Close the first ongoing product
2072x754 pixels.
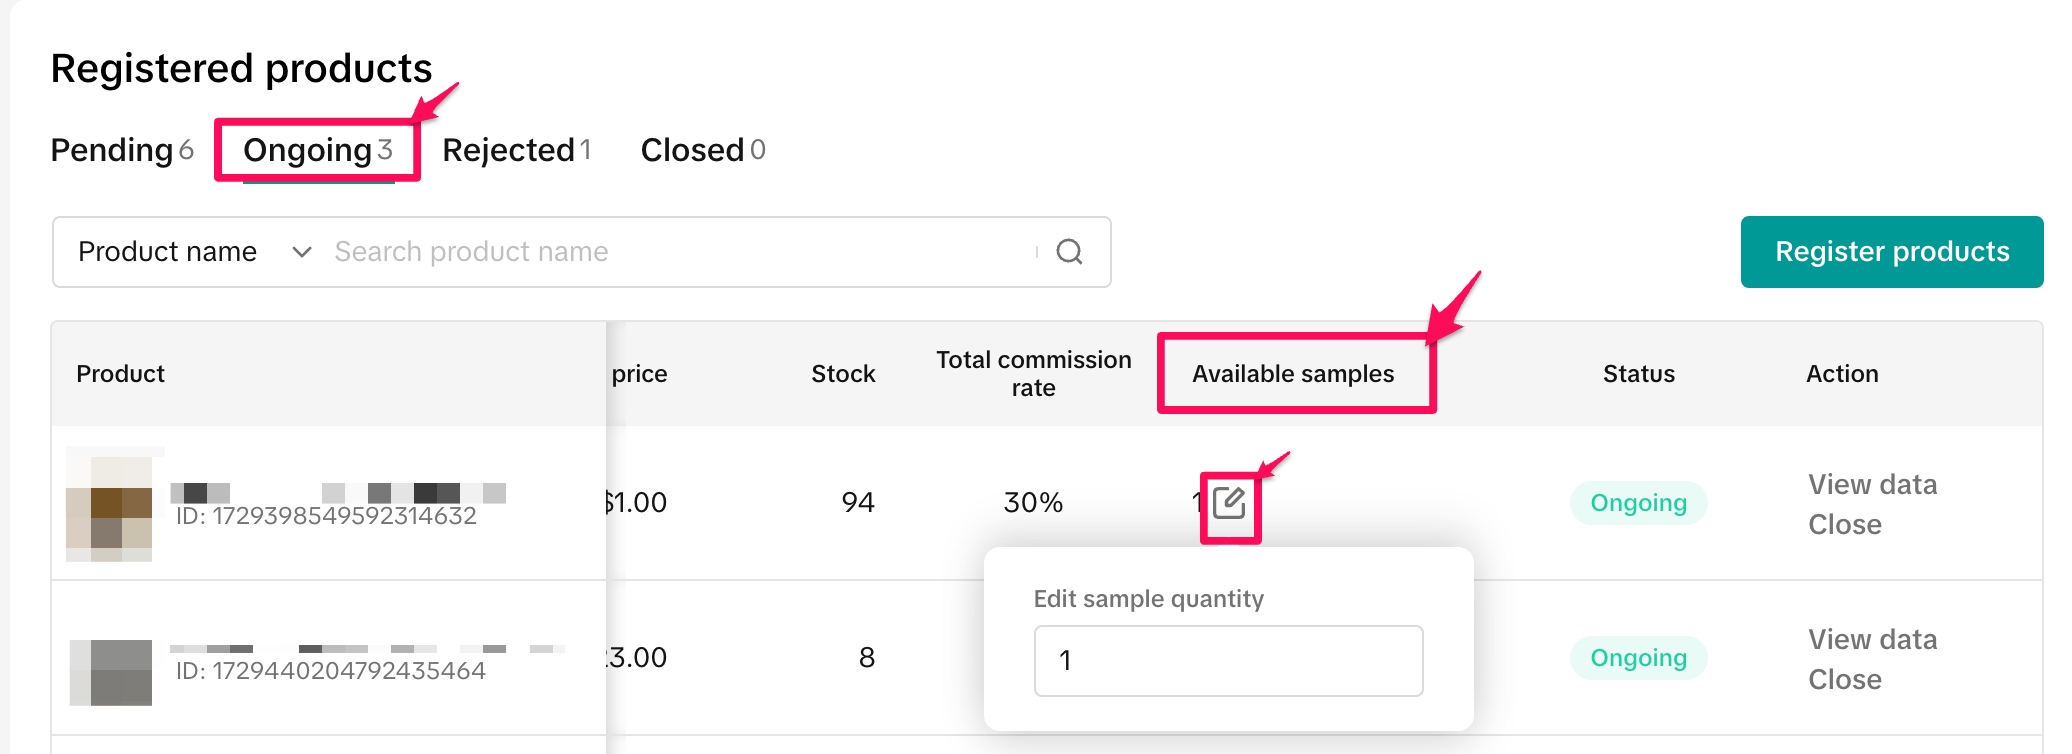[1844, 525]
